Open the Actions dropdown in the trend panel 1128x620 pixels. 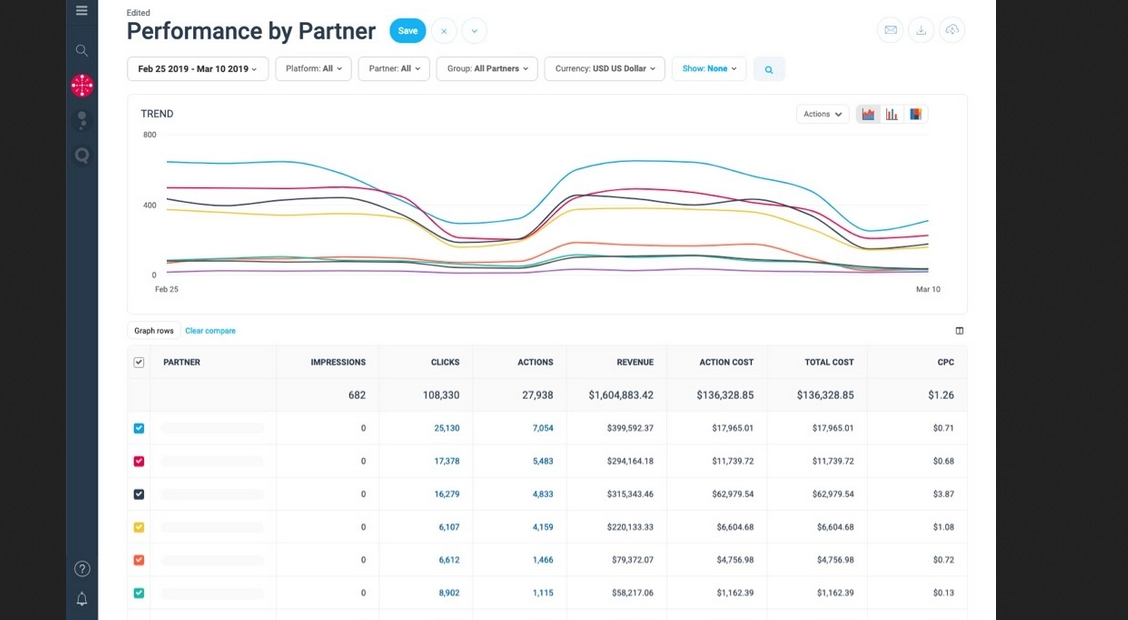822,114
